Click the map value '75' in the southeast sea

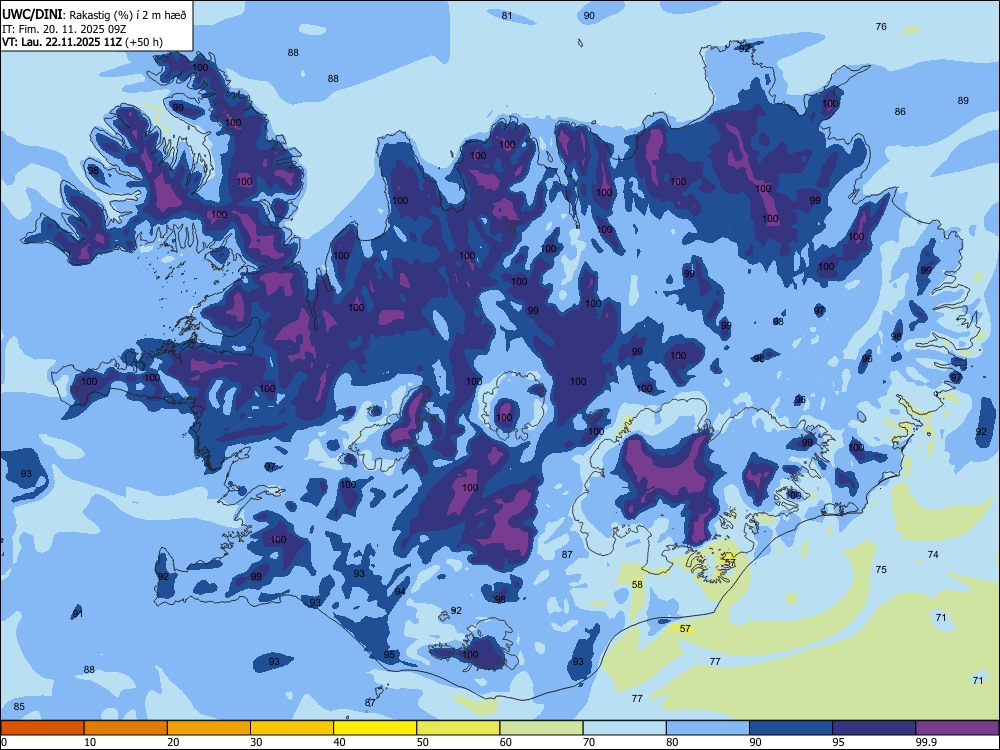[x=881, y=570]
